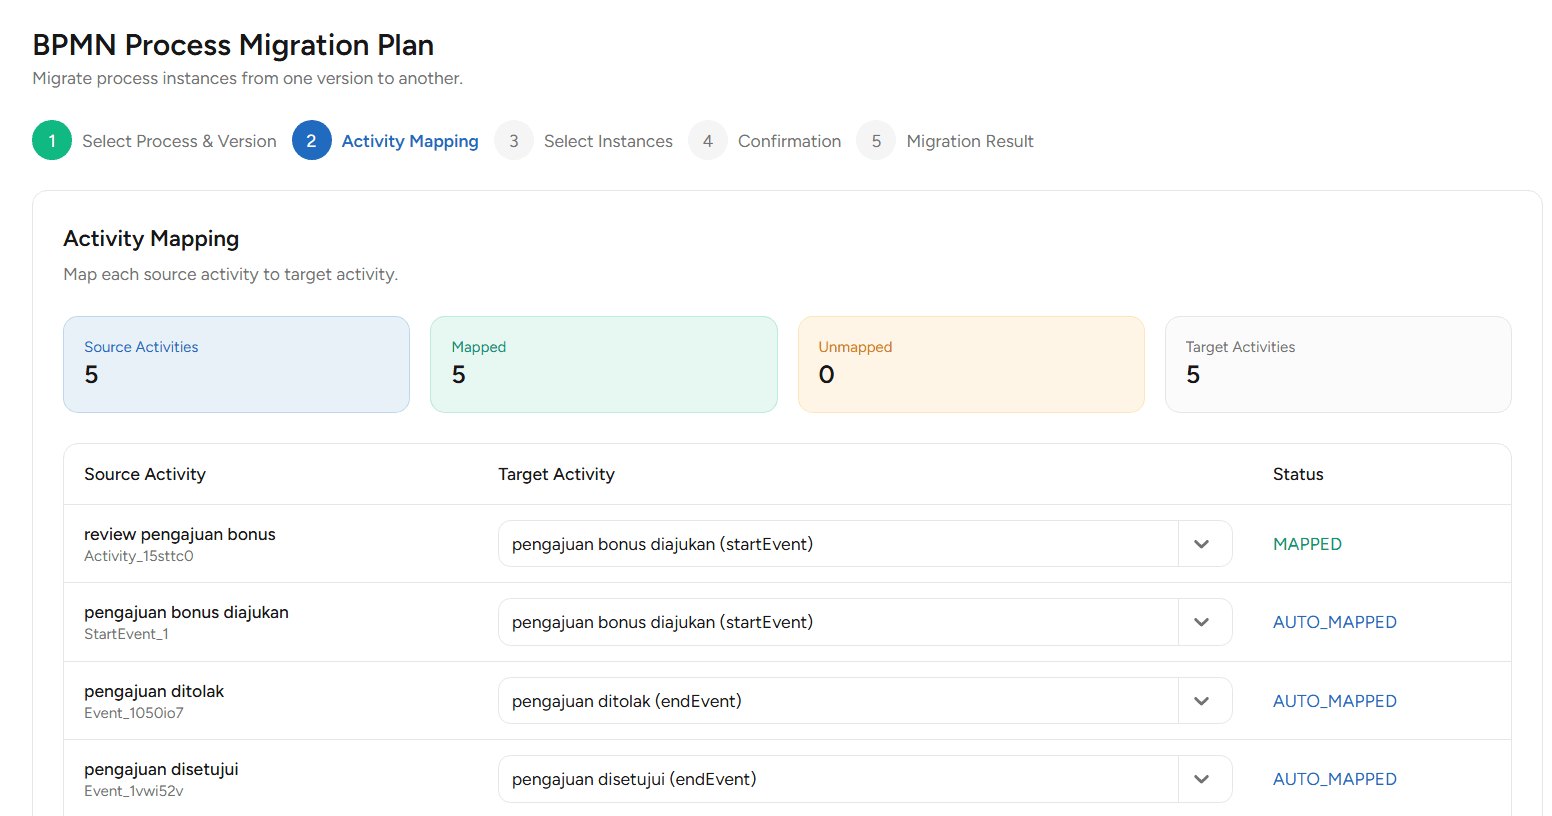Select the Mapped count card

coord(604,364)
